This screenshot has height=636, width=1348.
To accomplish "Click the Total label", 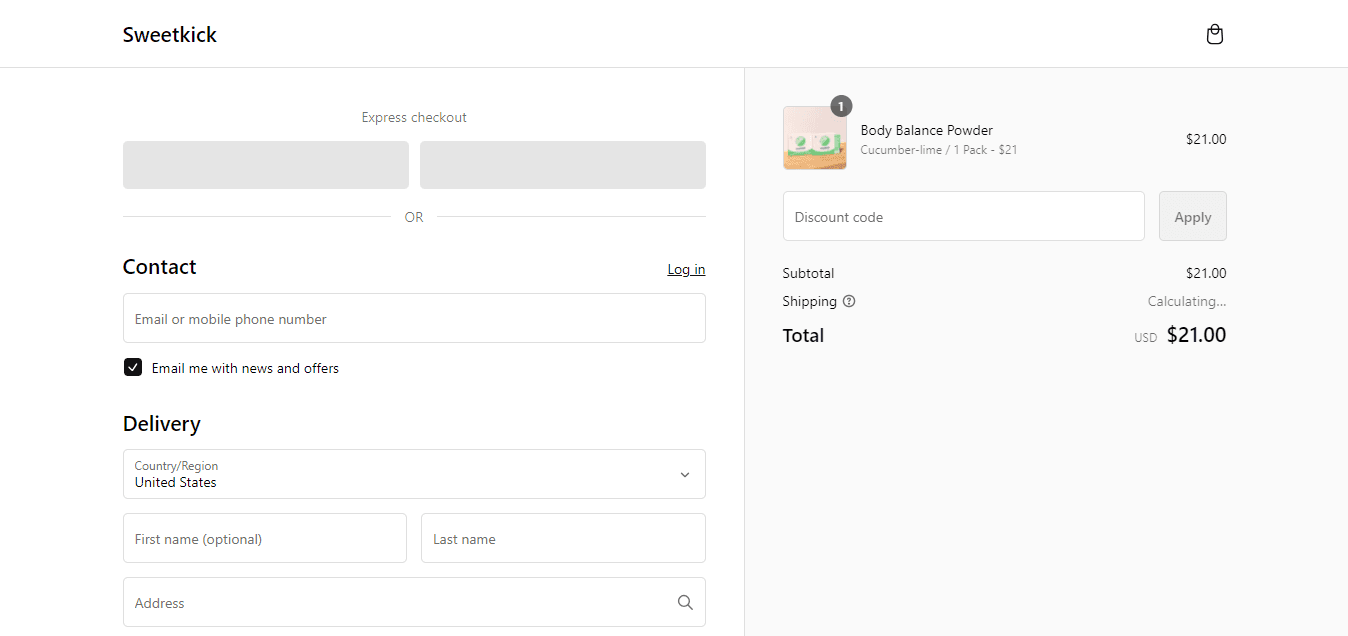I will click(803, 335).
